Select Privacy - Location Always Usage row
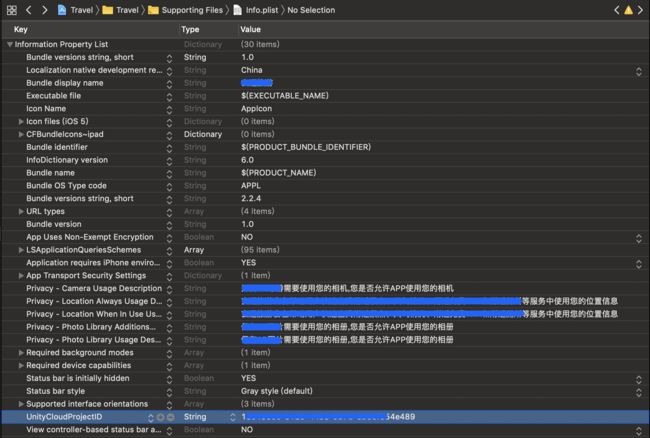 coord(325,301)
